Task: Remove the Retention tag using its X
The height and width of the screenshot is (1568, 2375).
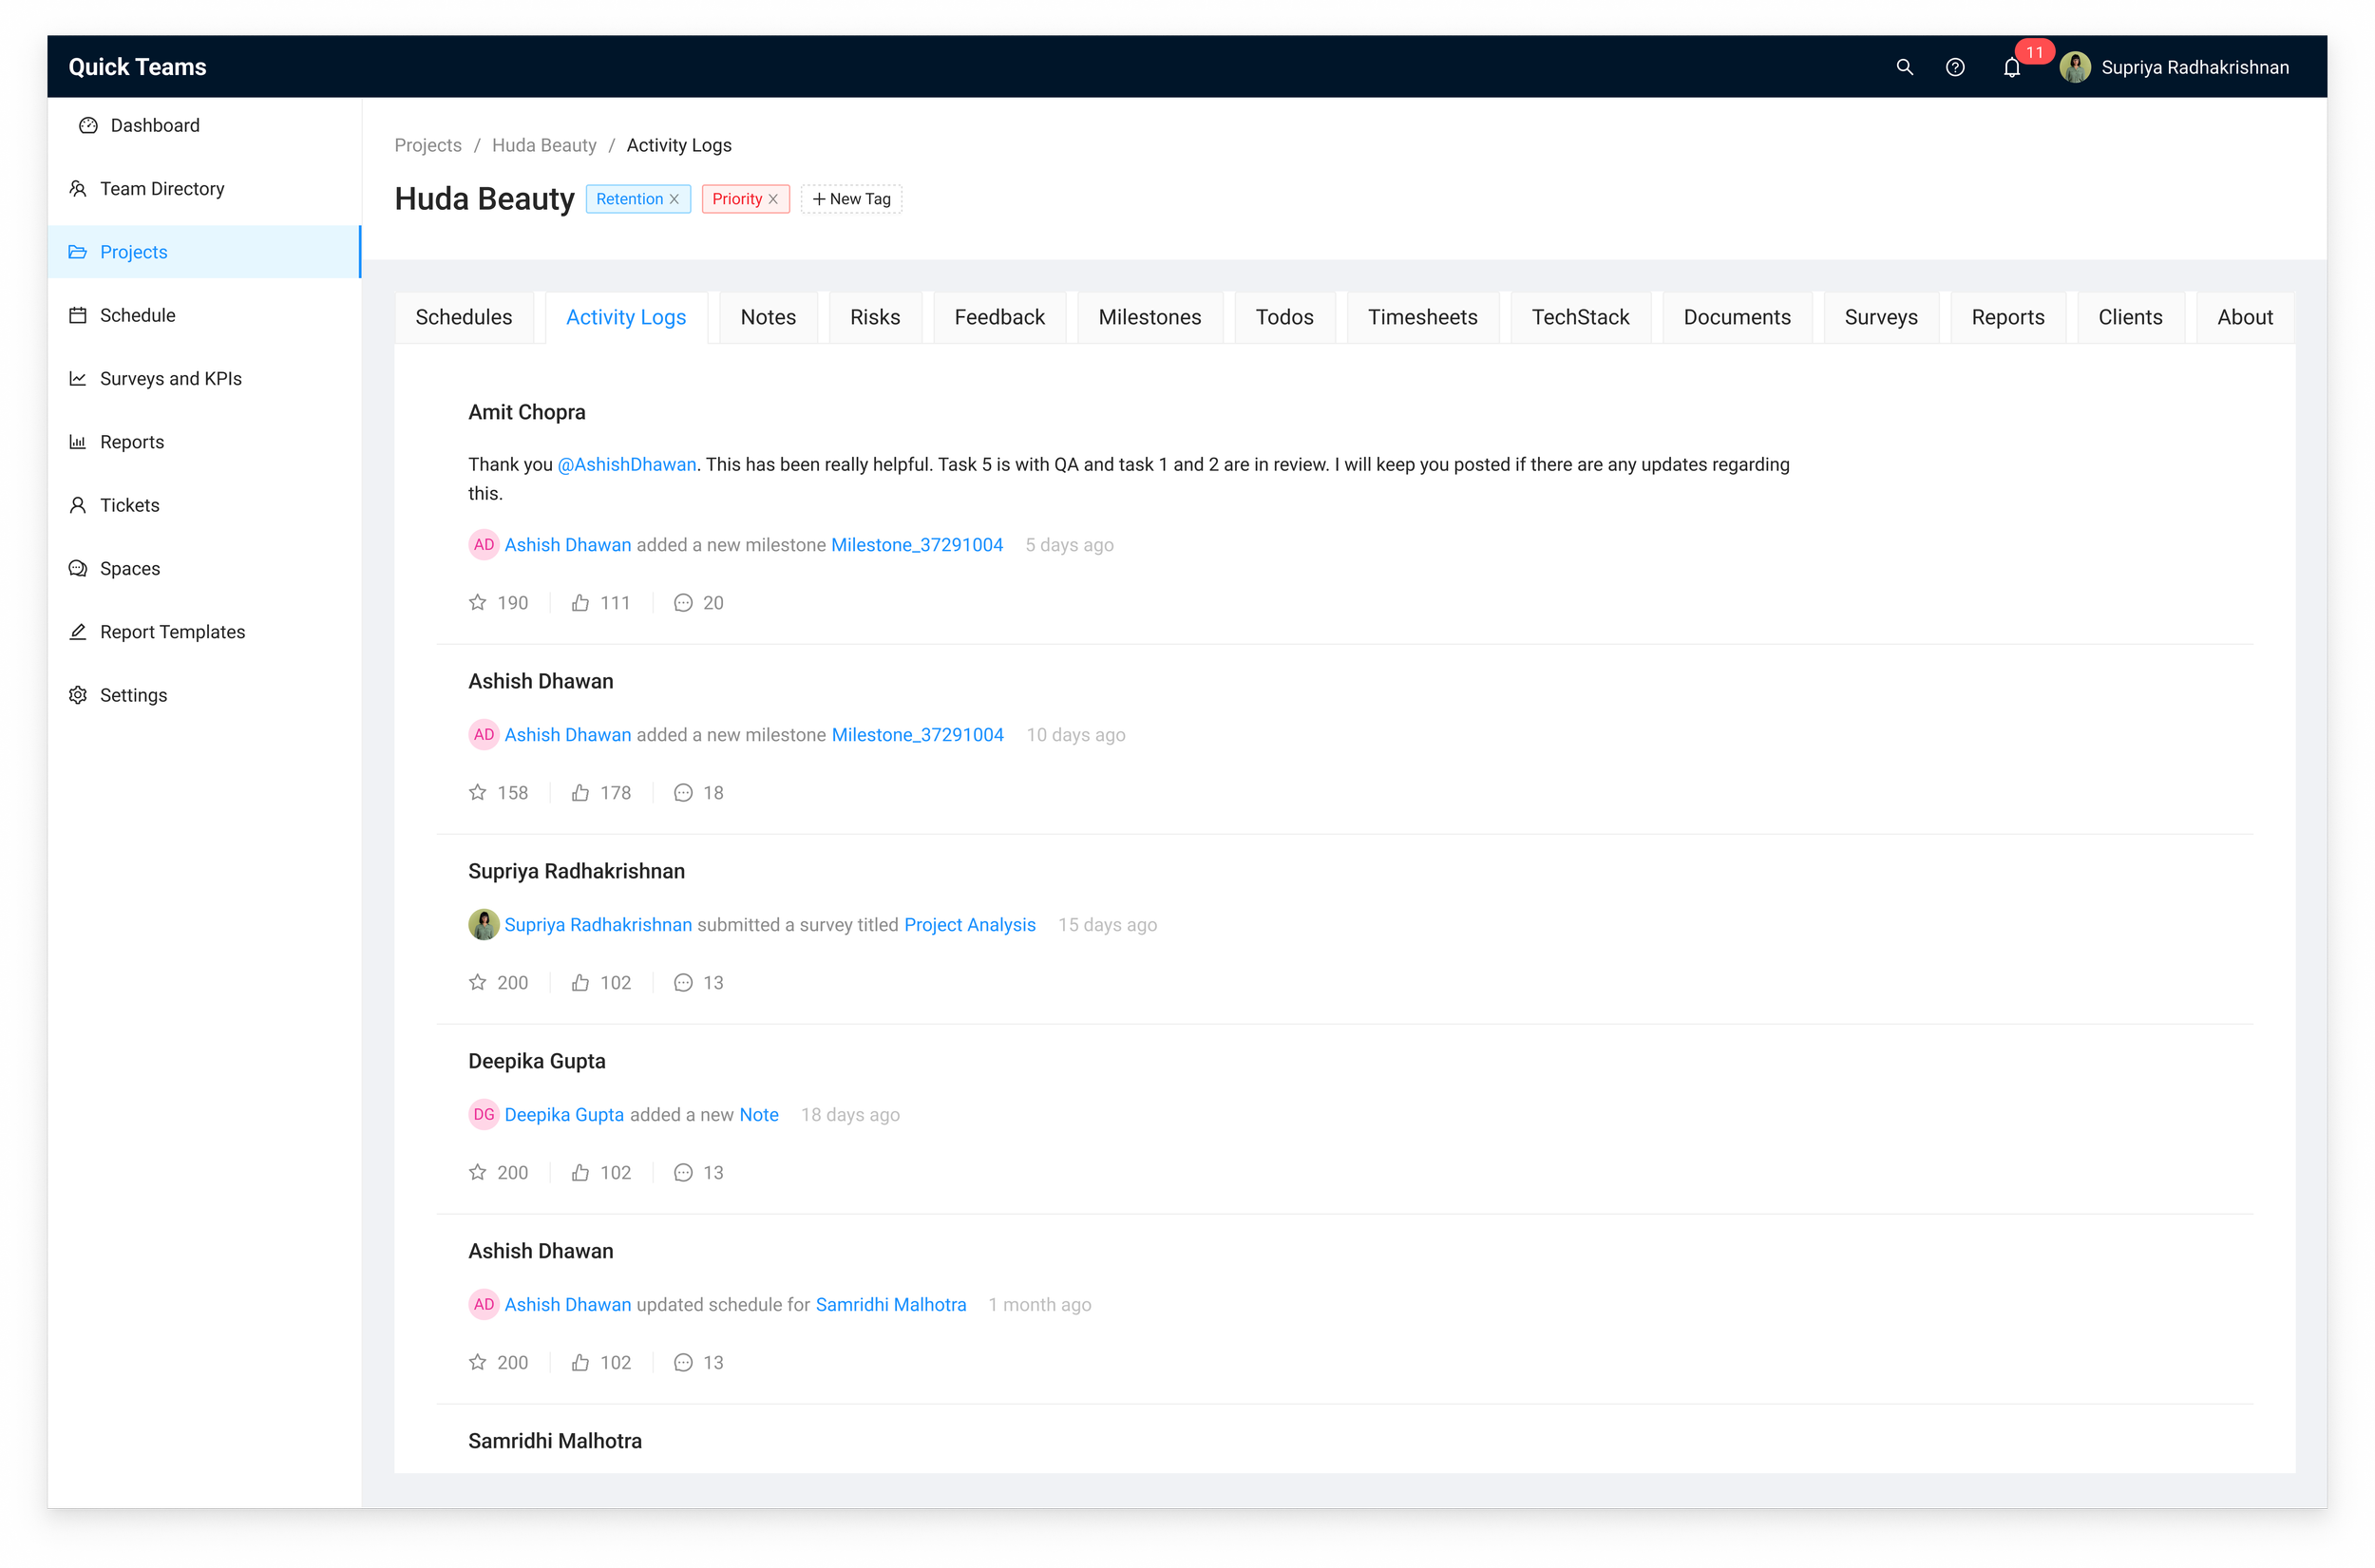Action: (675, 199)
